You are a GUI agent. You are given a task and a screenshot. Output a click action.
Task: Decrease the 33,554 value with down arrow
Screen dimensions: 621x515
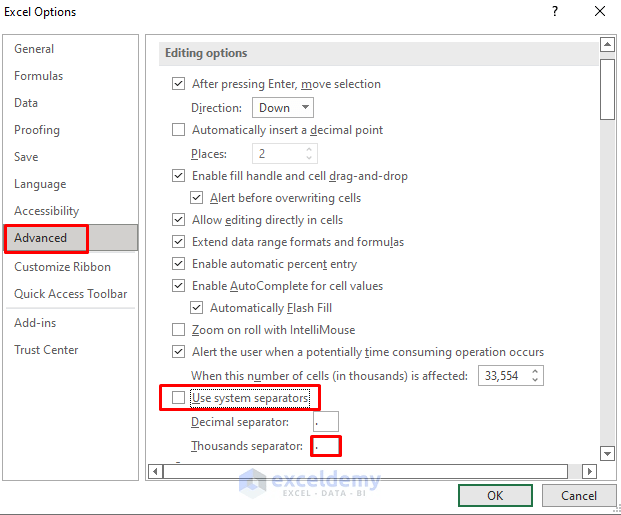(535, 380)
